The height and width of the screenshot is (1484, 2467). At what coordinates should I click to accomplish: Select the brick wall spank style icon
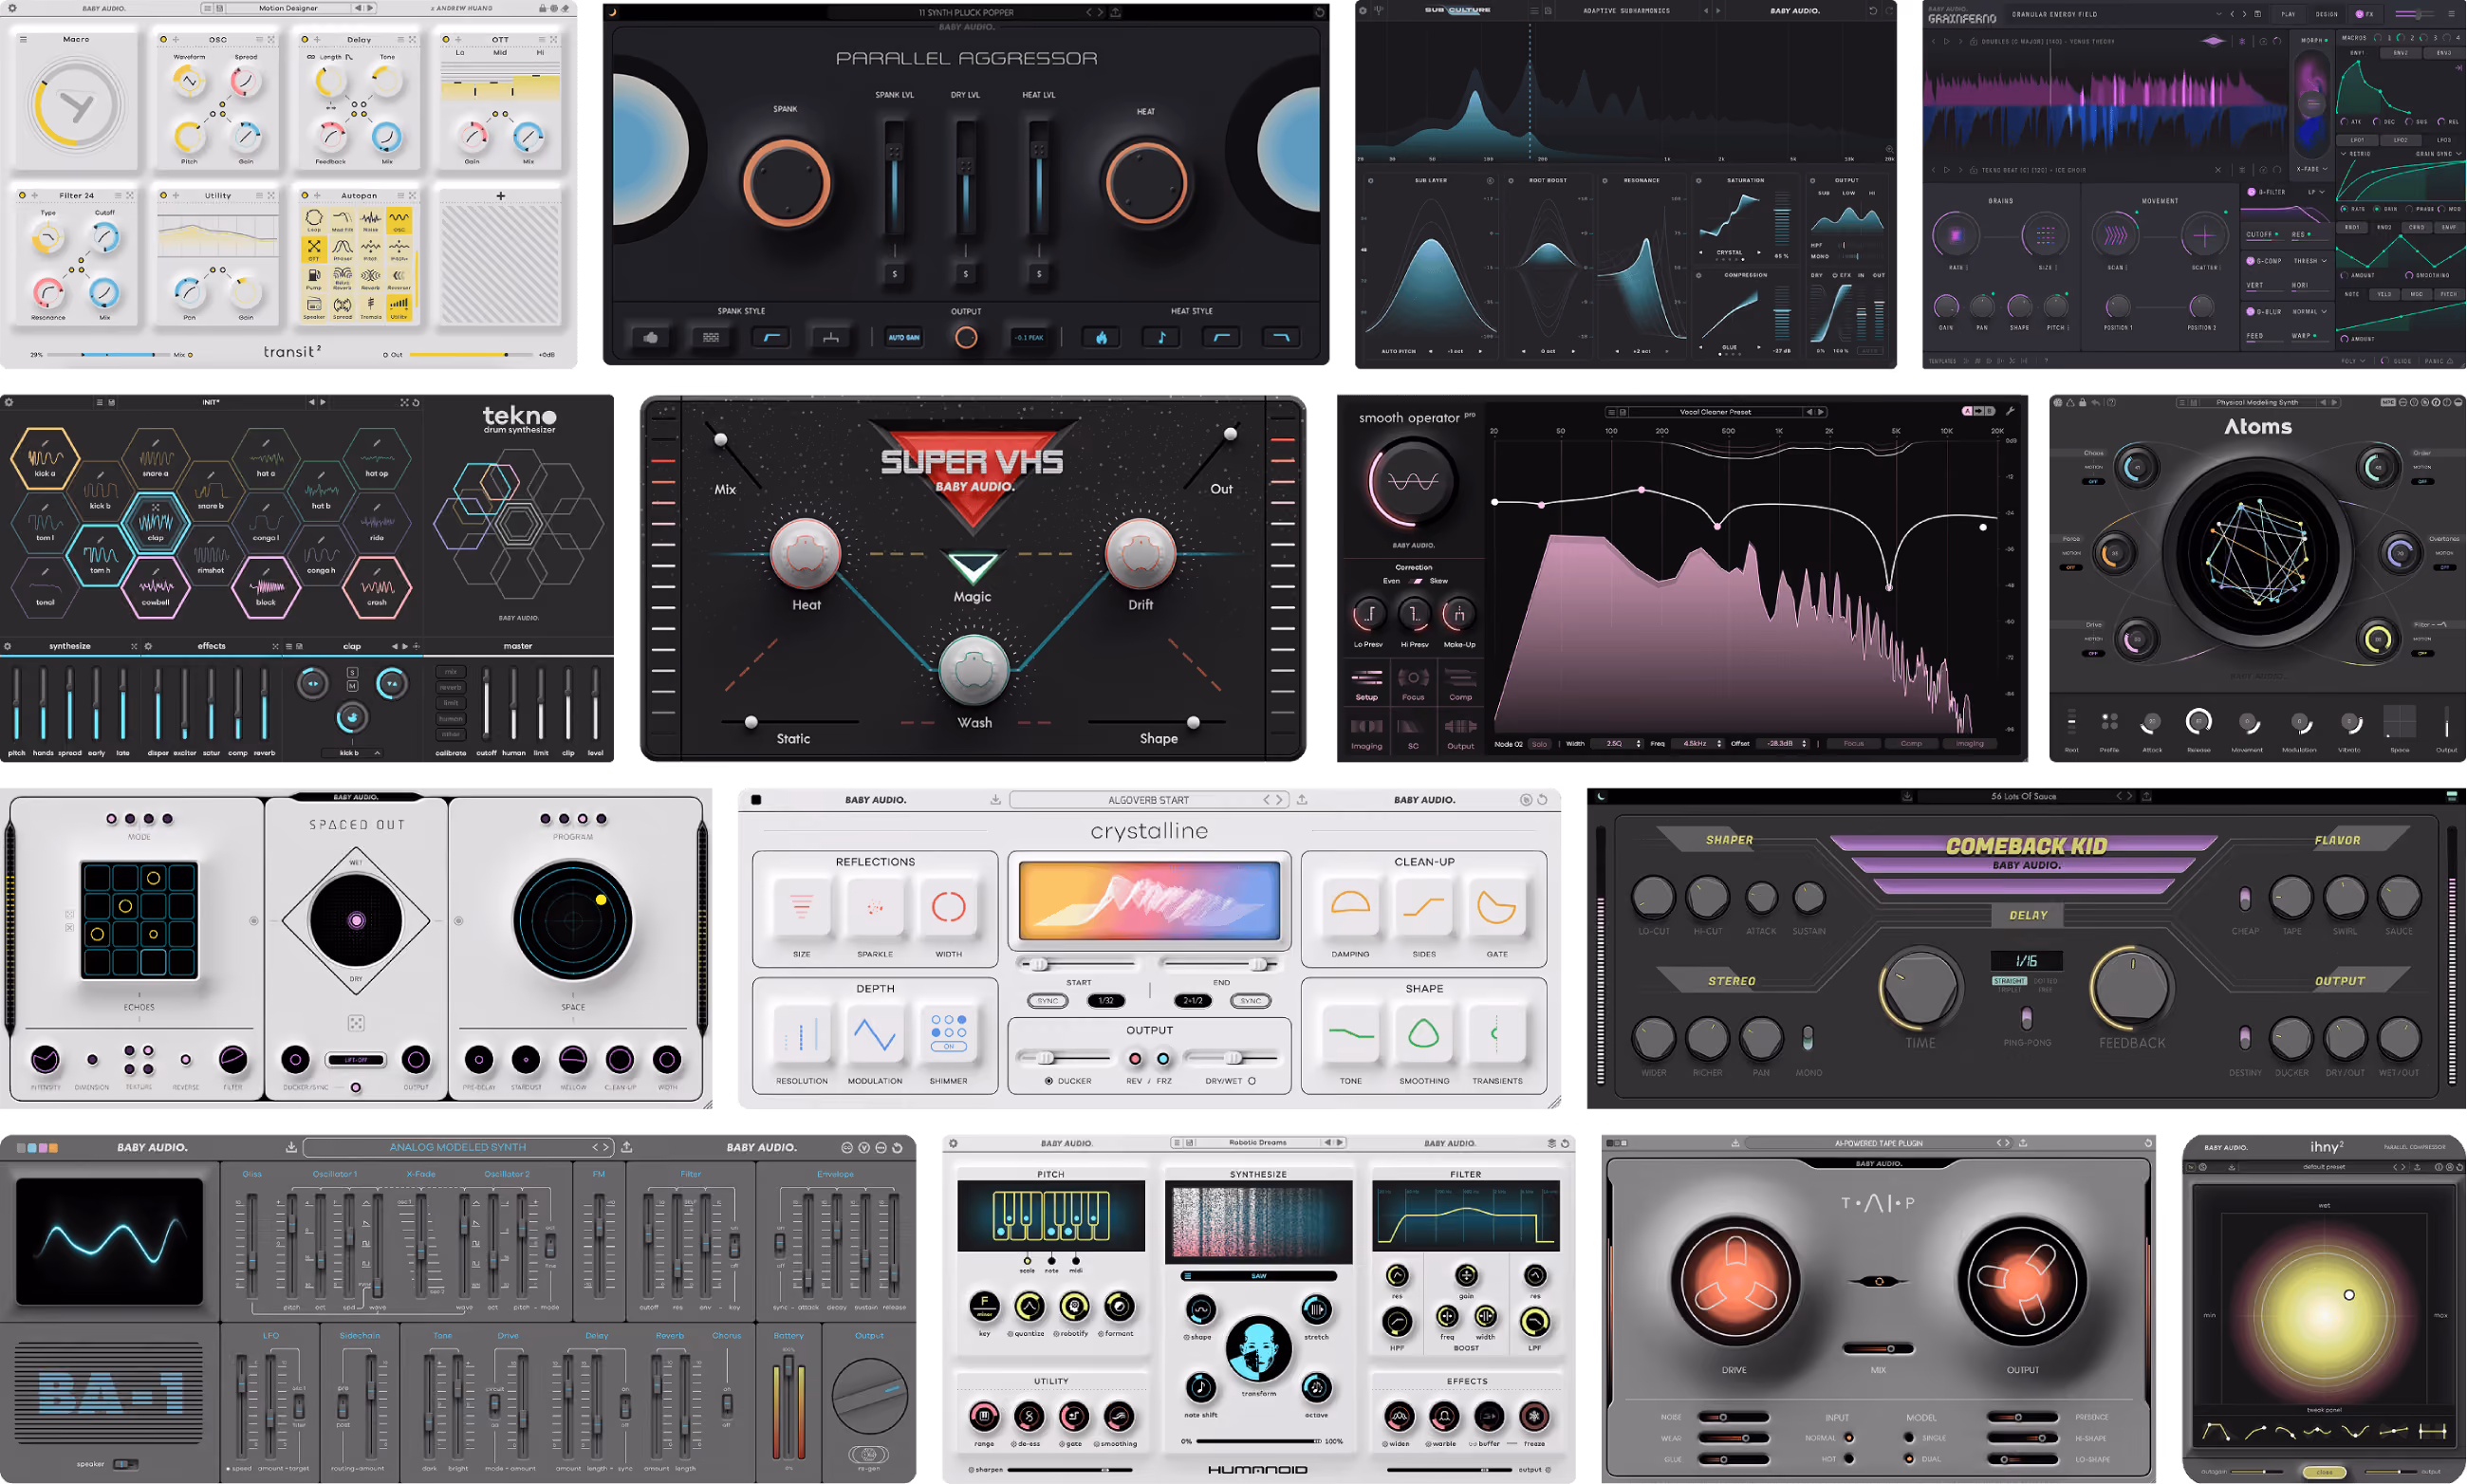coord(711,338)
